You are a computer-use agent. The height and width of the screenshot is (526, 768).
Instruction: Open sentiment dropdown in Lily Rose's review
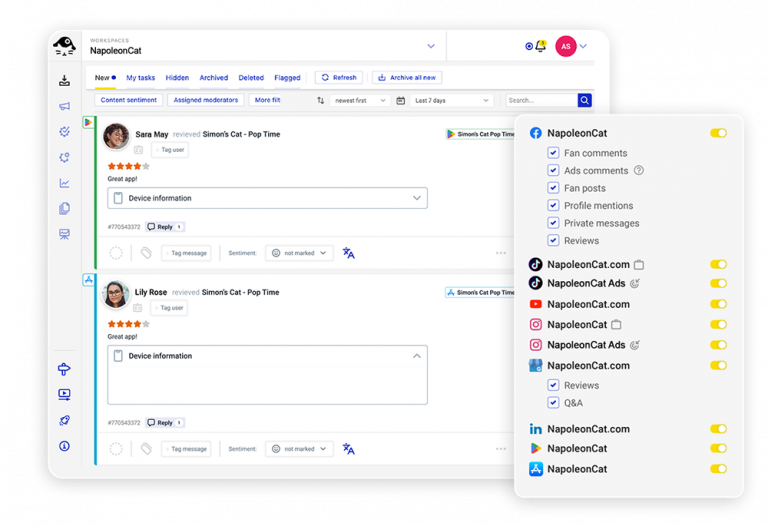coord(299,449)
